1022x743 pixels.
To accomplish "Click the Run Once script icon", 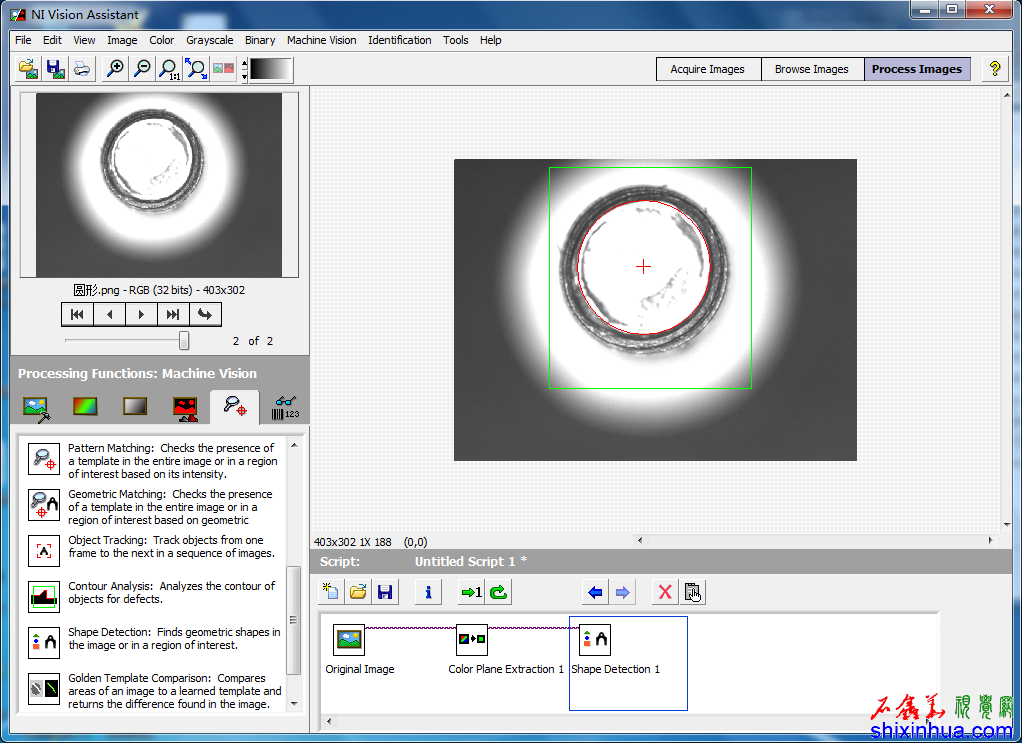I will (471, 592).
